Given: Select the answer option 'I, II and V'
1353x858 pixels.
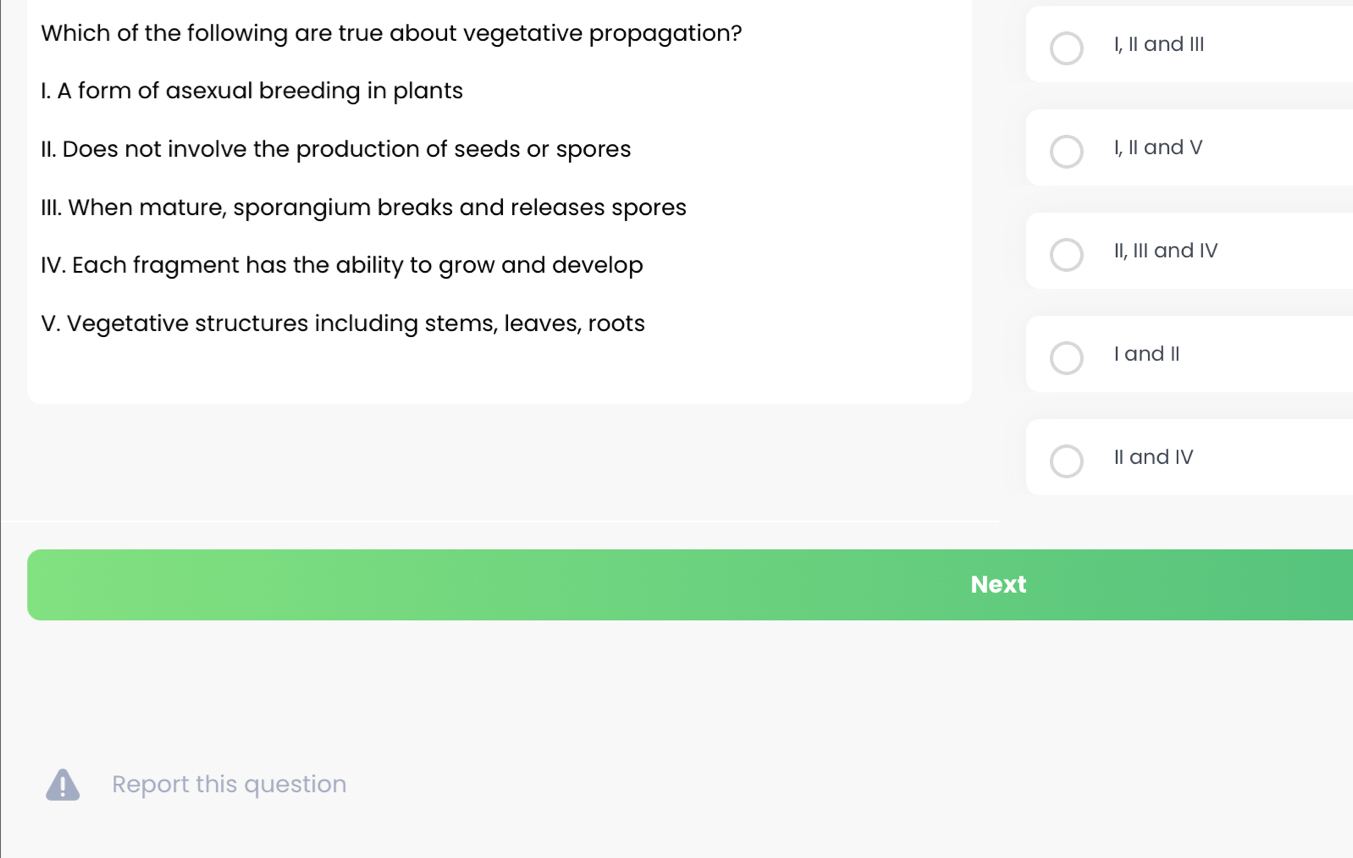Looking at the screenshot, I should click(x=1067, y=151).
